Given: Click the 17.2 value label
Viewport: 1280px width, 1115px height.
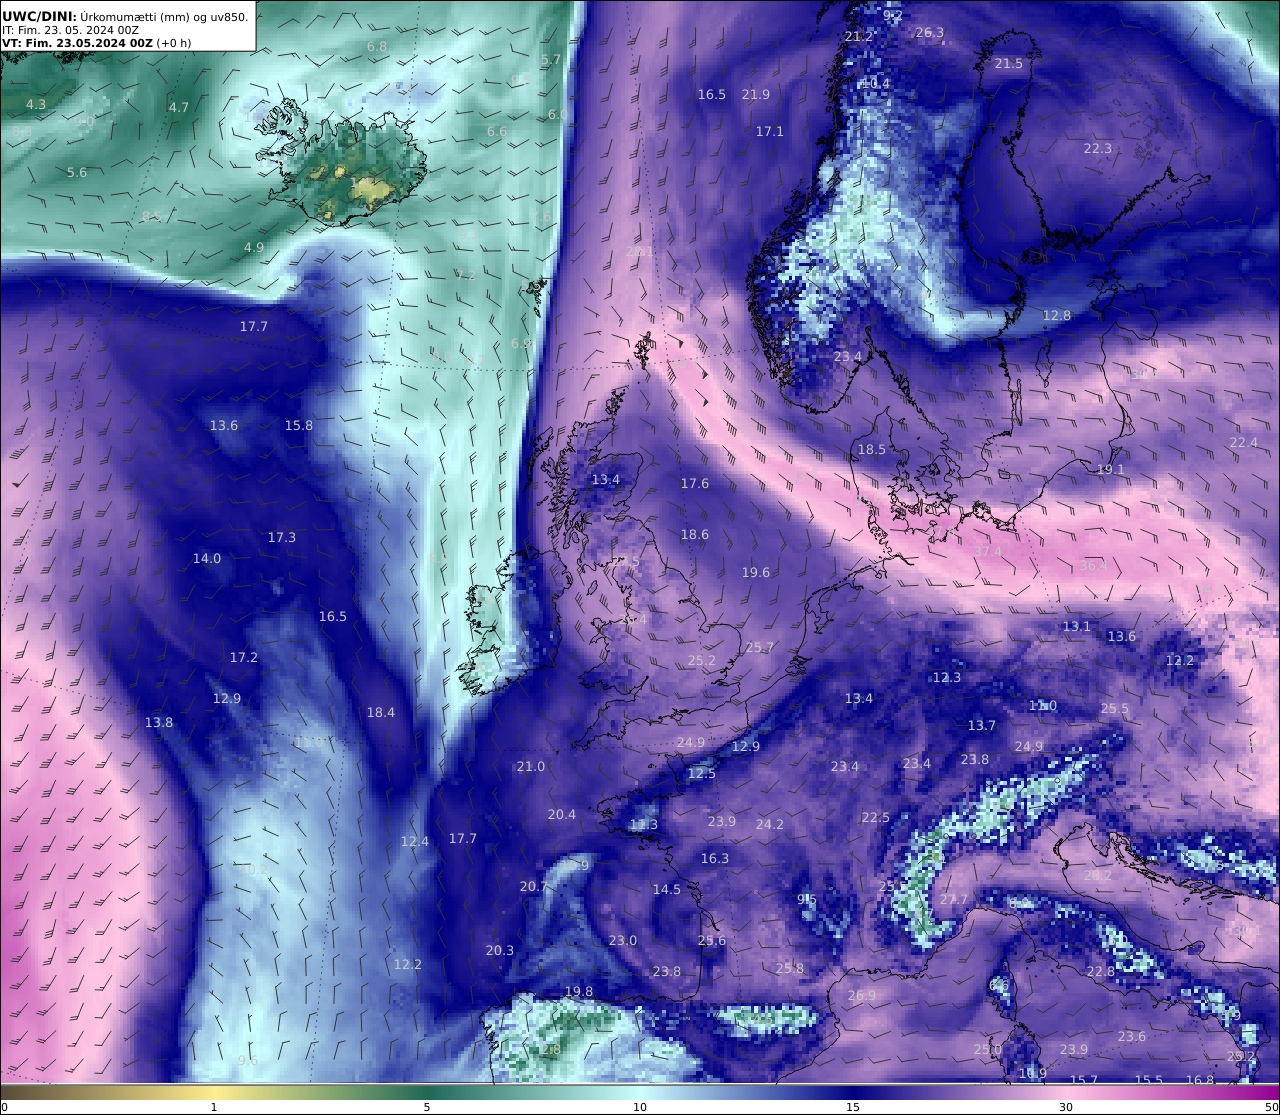Looking at the screenshot, I should [x=244, y=657].
